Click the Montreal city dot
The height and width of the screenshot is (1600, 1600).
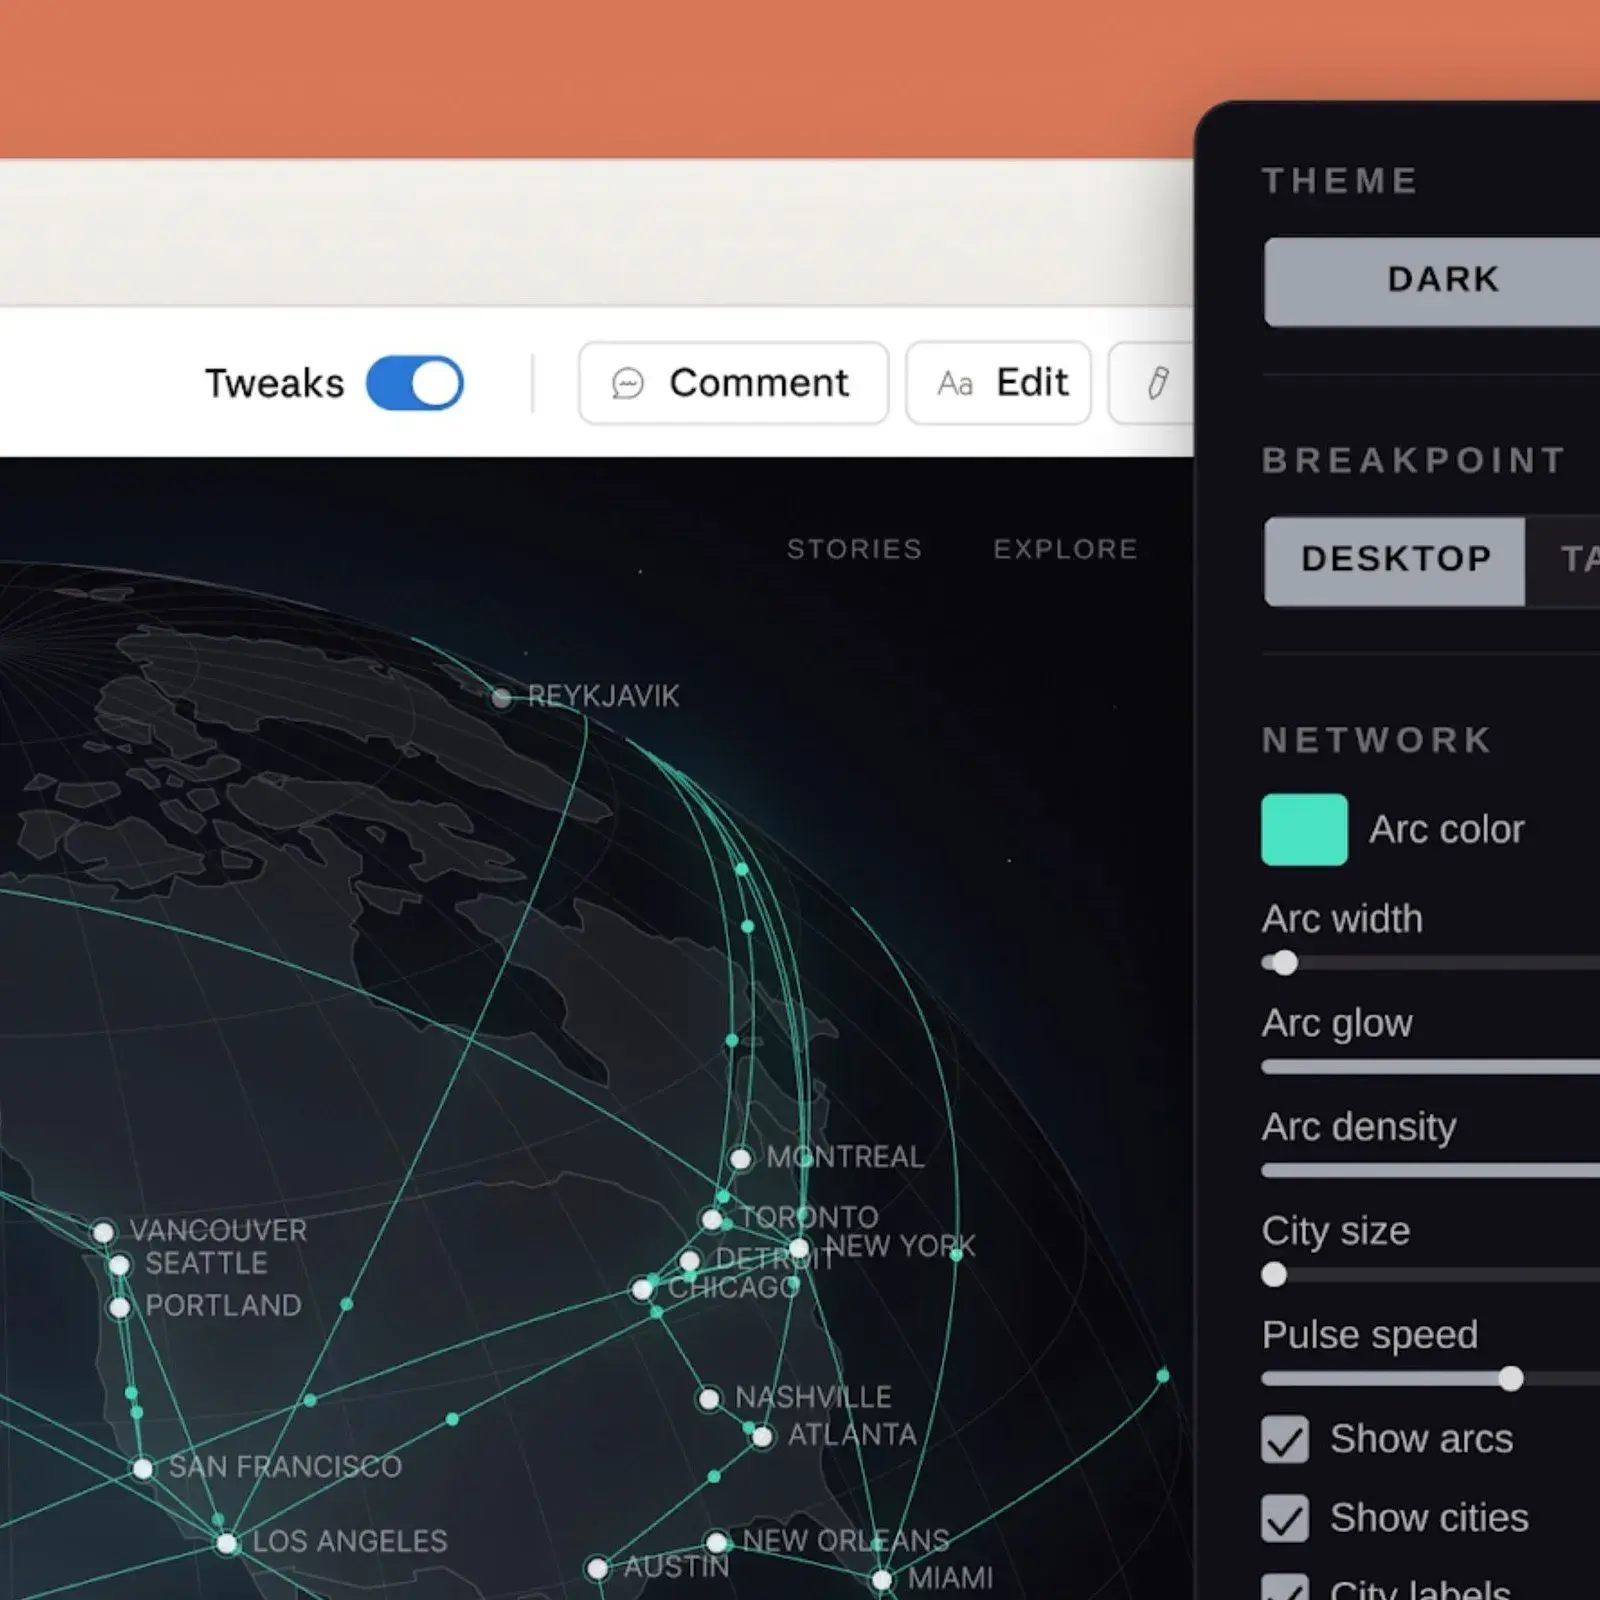coord(741,1158)
